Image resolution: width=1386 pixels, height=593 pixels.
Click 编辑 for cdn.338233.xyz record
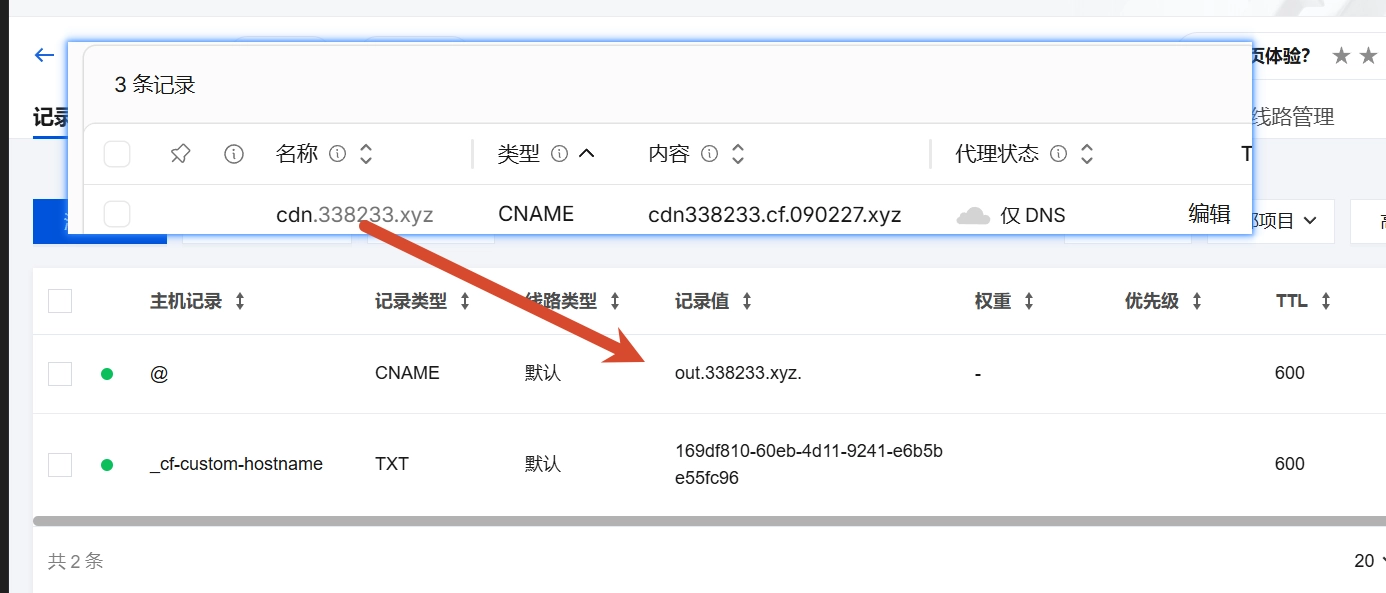(1209, 213)
